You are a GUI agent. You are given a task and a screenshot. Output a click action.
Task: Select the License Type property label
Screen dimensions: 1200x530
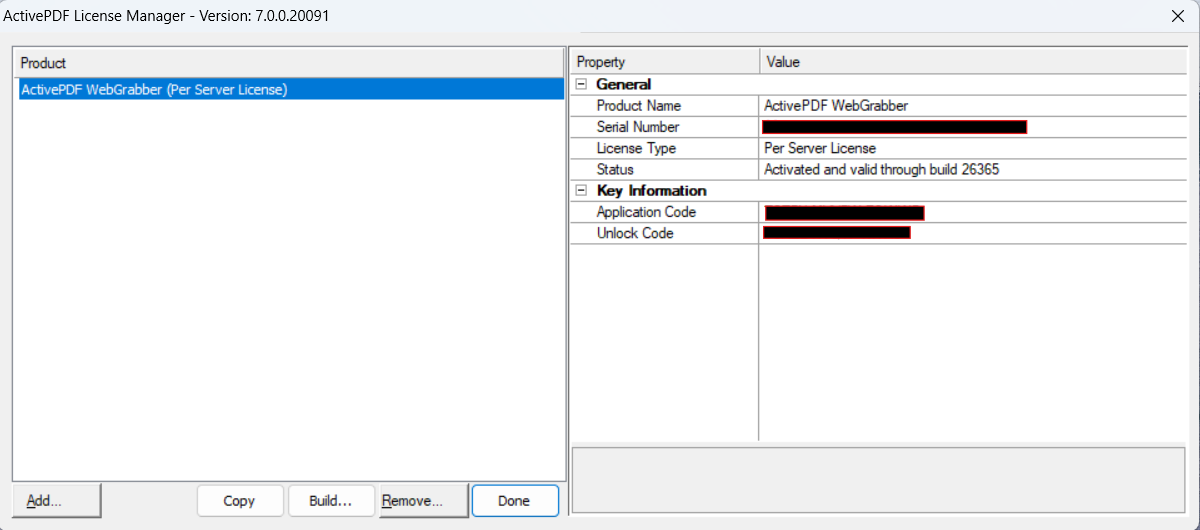(x=636, y=148)
